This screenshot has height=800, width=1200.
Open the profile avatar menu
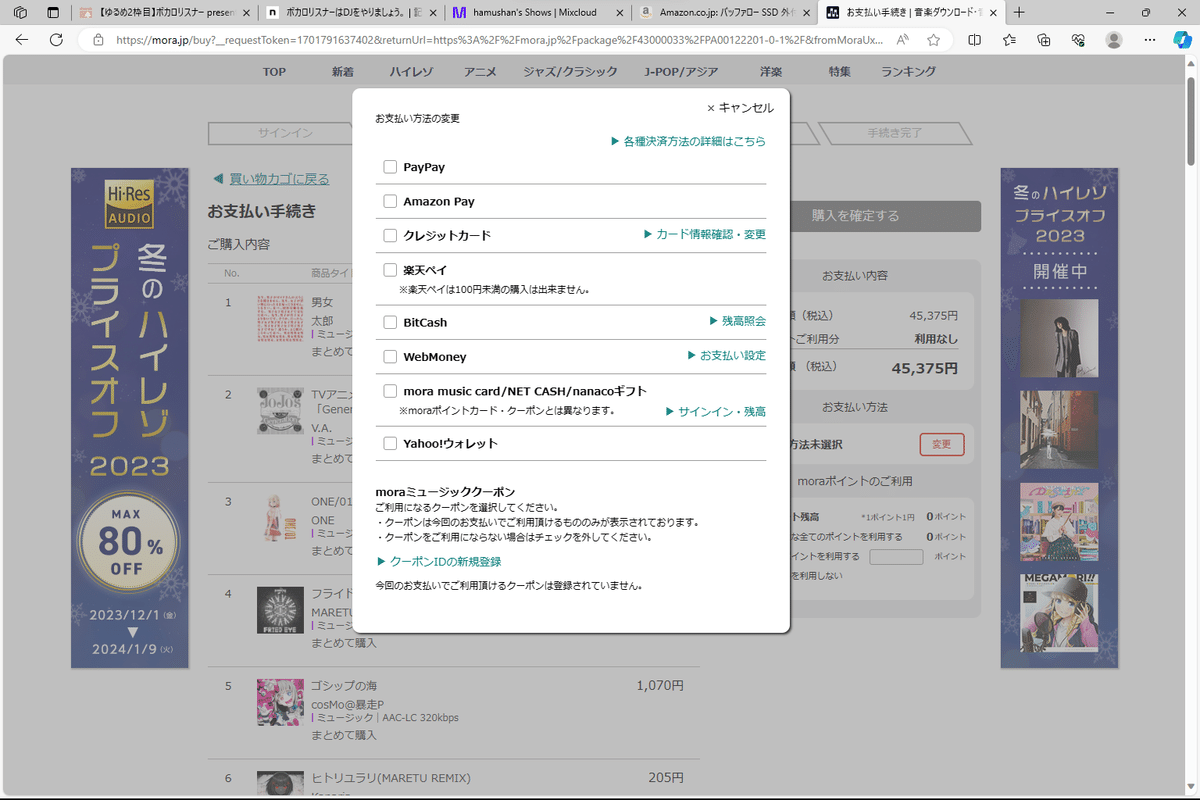pos(1114,40)
